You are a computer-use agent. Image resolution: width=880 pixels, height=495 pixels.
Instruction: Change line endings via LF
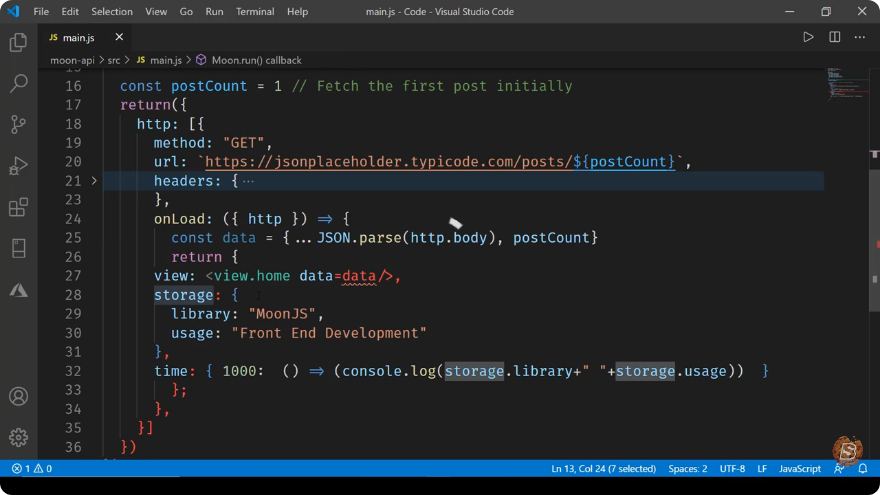pos(762,468)
